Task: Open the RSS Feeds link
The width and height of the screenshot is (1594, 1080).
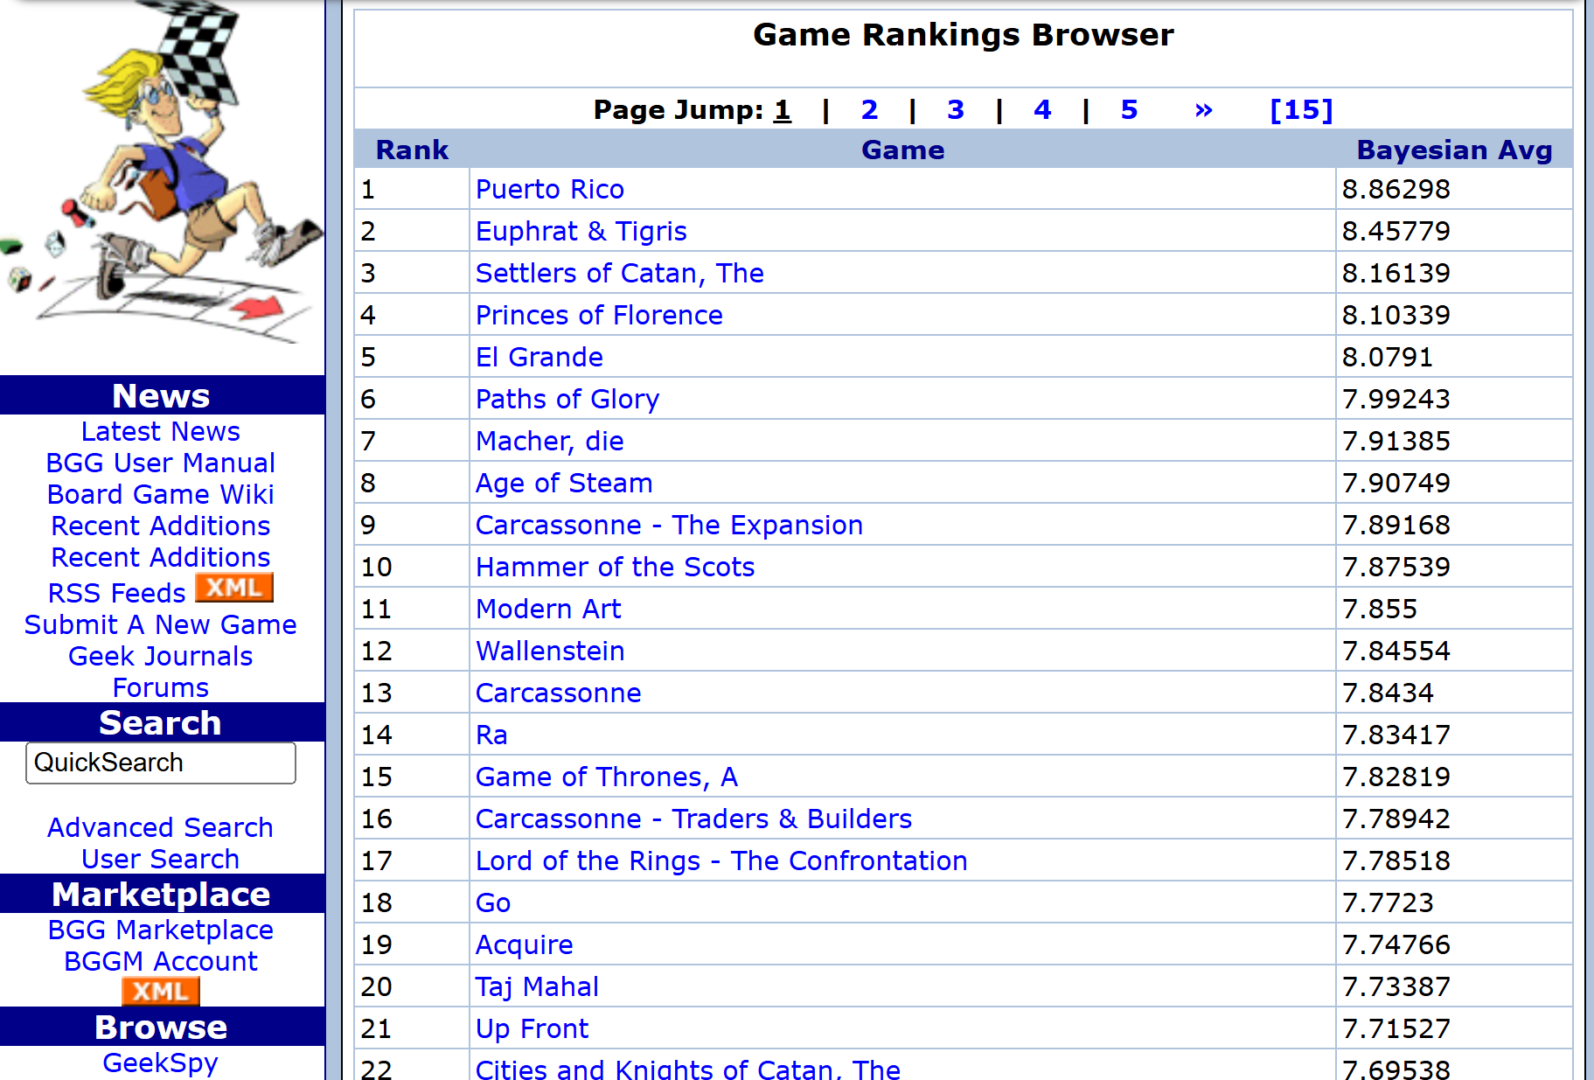Action: click(x=117, y=593)
